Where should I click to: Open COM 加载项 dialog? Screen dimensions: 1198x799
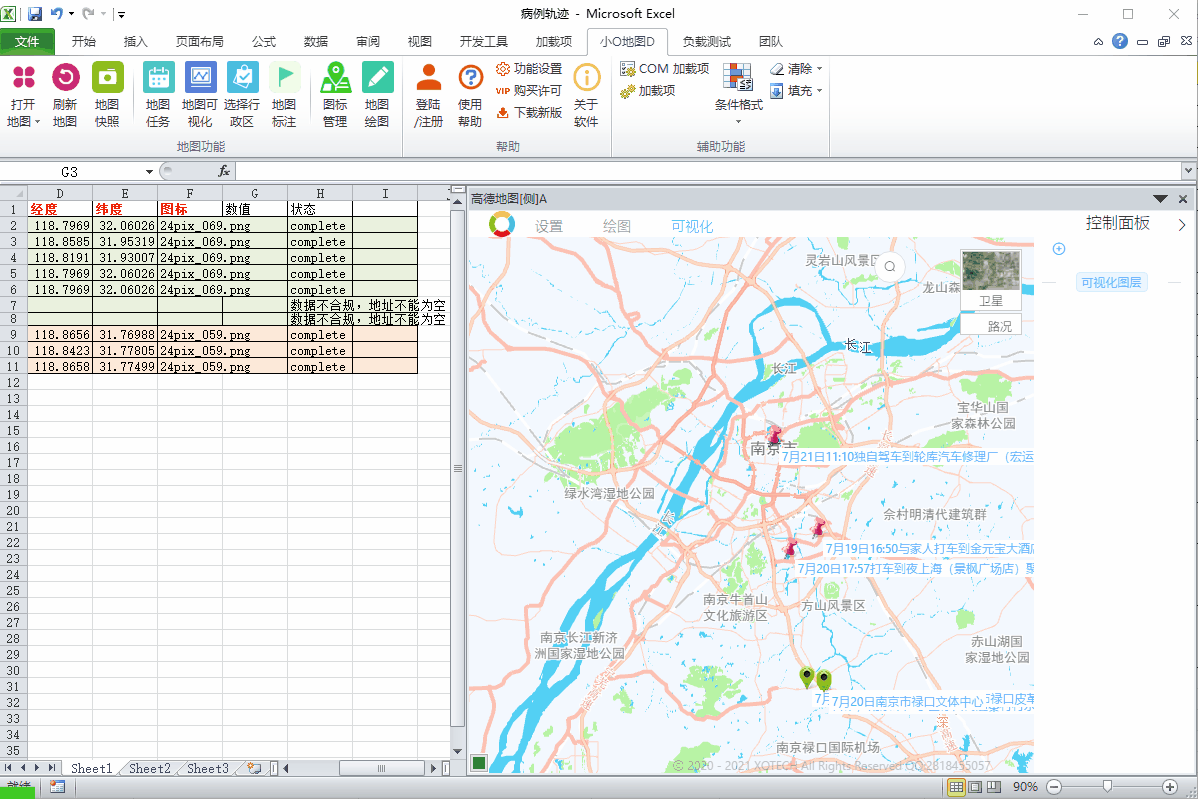[x=664, y=69]
